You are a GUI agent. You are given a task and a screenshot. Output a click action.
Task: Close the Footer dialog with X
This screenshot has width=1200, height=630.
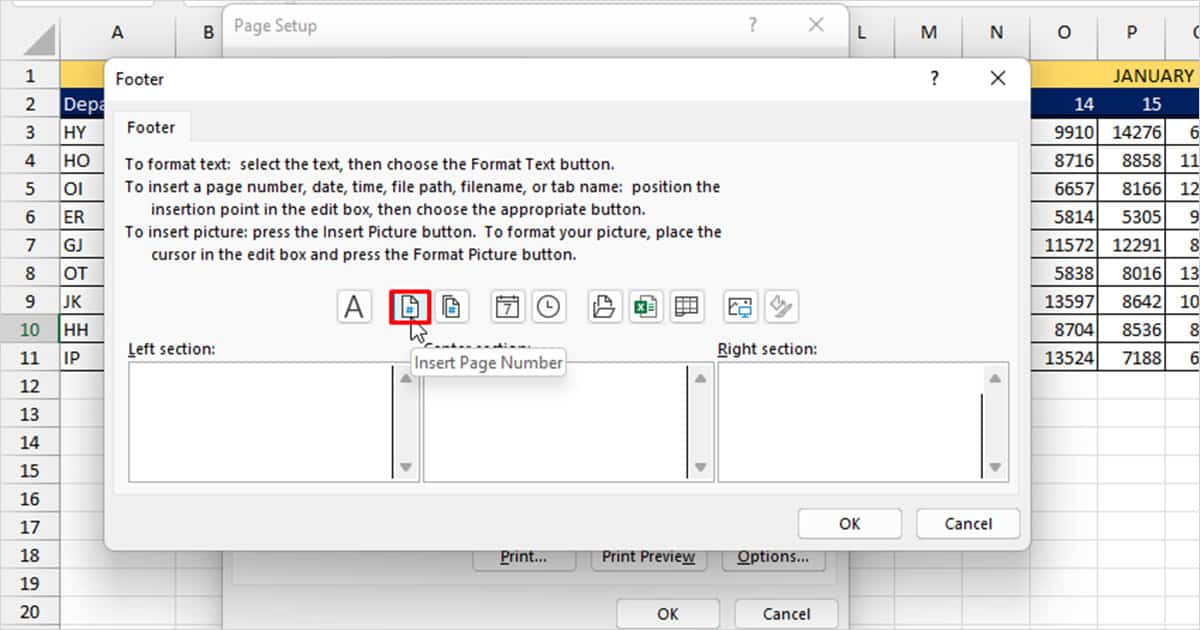tap(997, 78)
